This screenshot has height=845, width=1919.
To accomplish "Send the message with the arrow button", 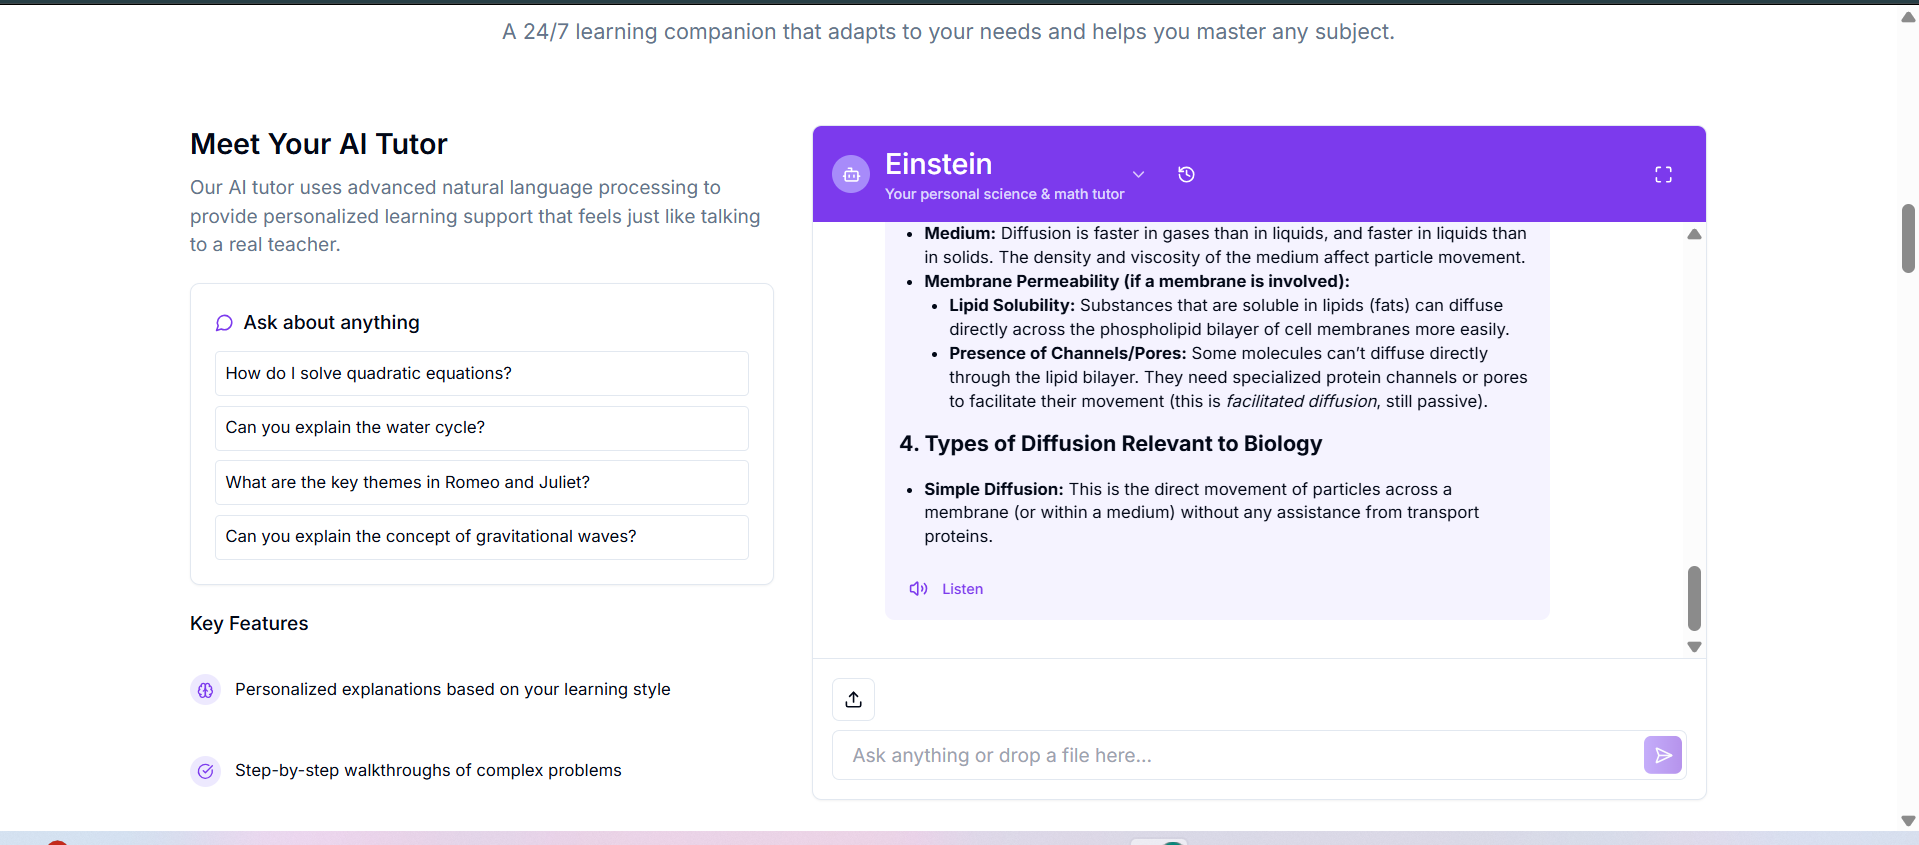I will pos(1662,755).
